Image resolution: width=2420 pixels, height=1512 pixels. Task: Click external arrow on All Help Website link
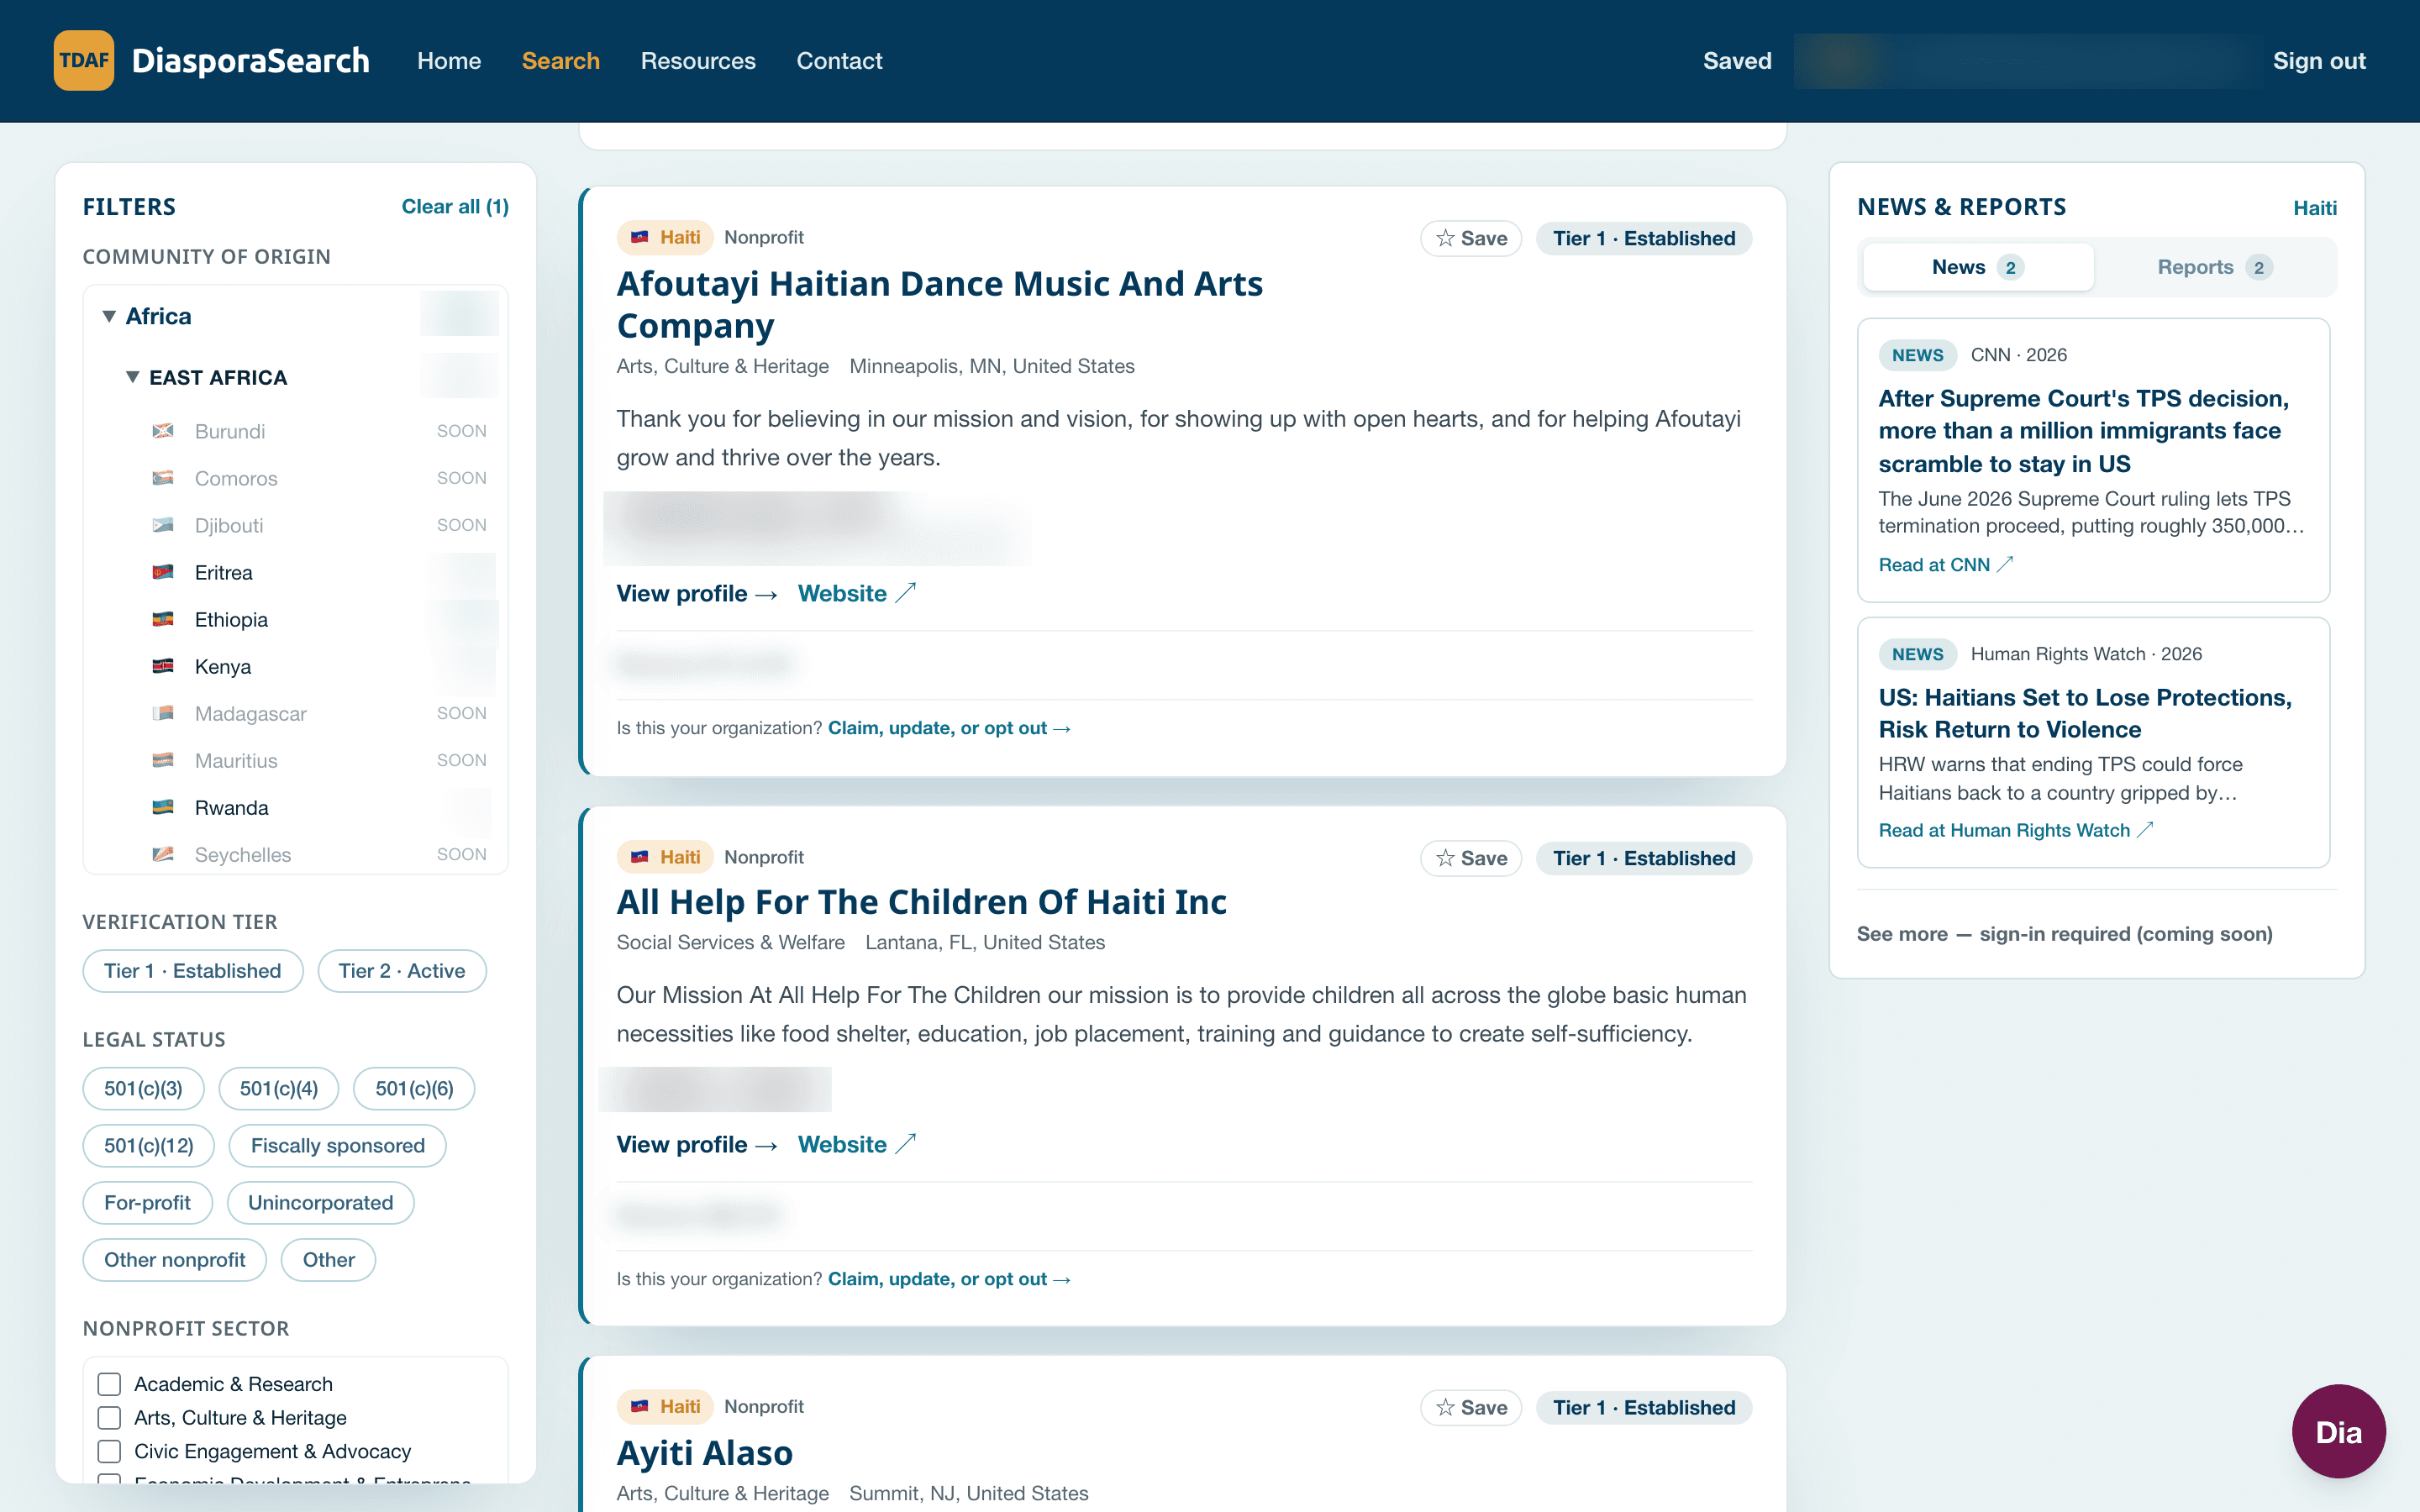(x=906, y=1144)
